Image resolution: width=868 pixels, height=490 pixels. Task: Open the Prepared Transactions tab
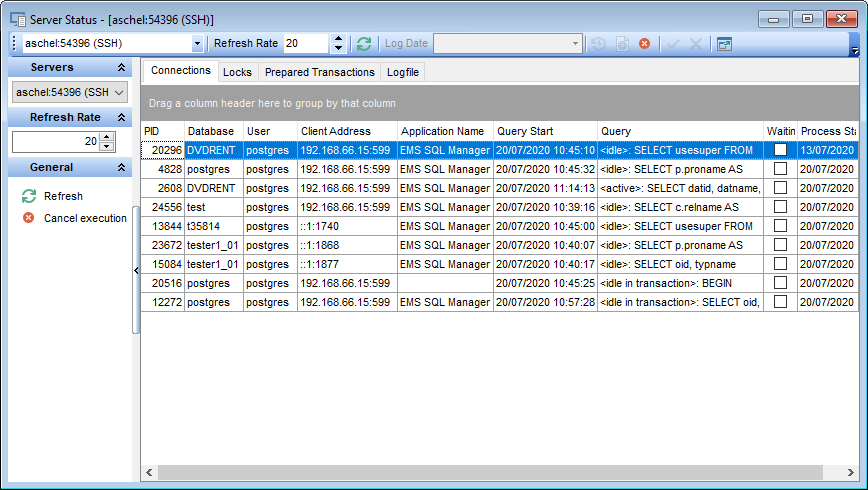pos(319,72)
